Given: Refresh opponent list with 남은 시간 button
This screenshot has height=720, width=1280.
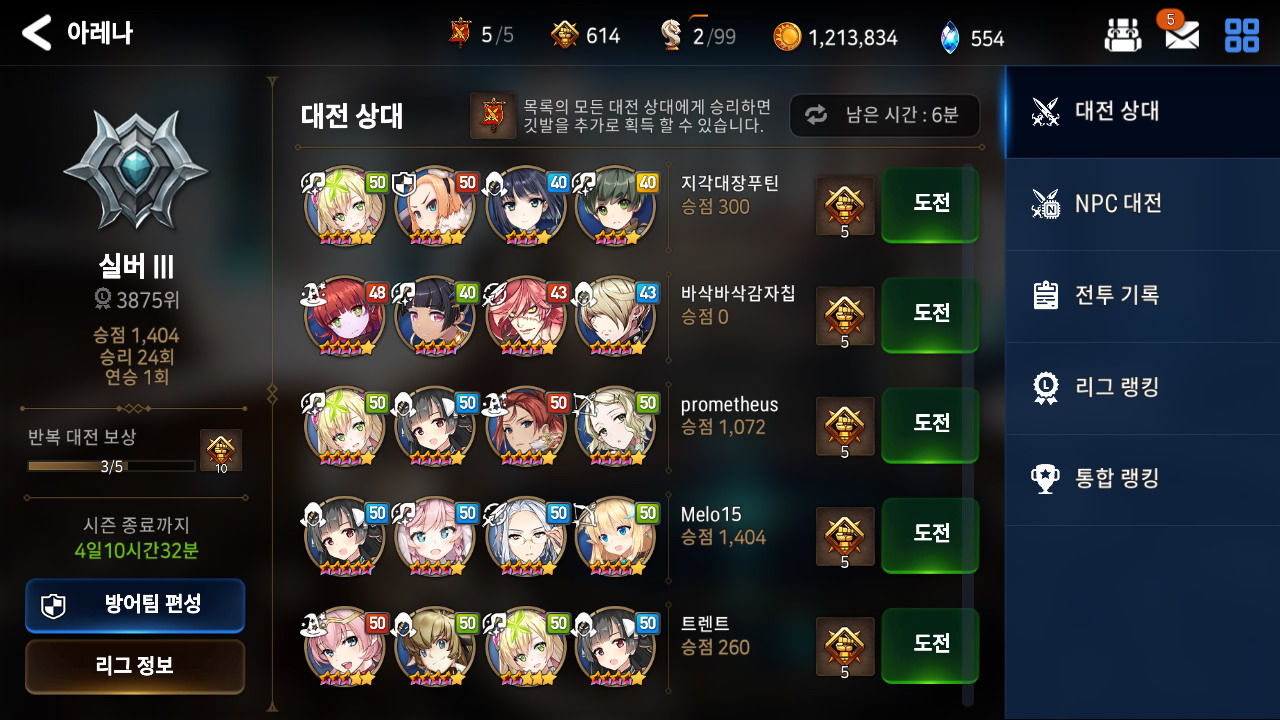Looking at the screenshot, I should tap(884, 115).
